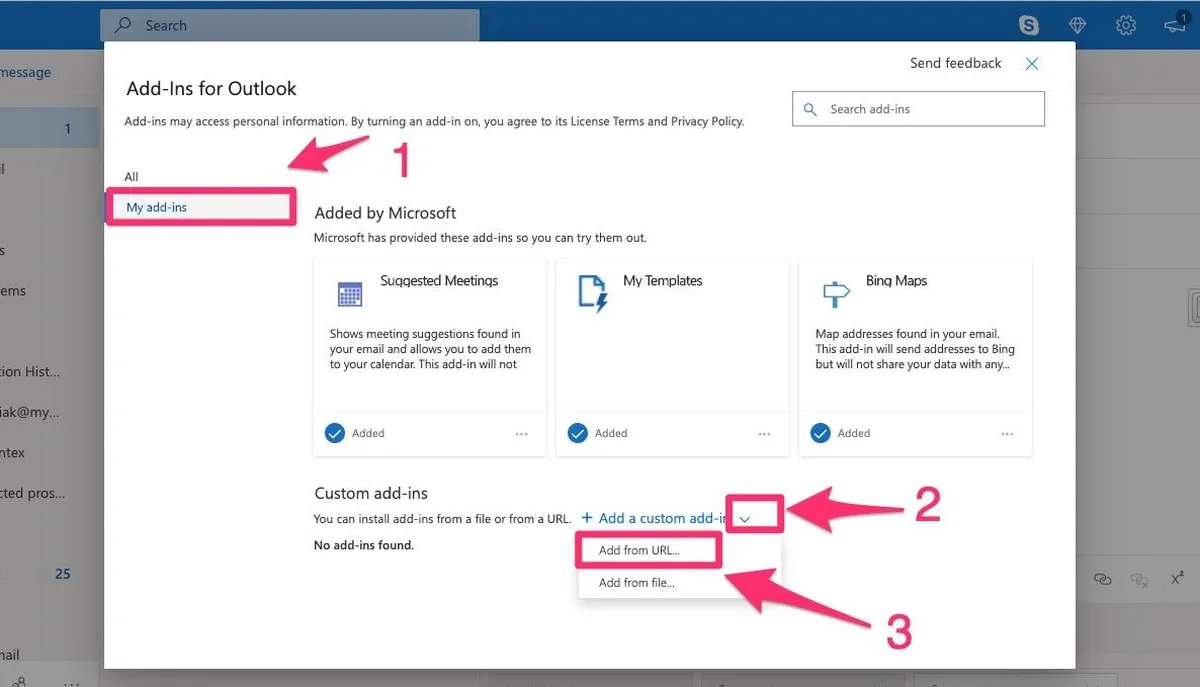Click the remove link icon in toolbar
1200x687 pixels.
(1139, 579)
